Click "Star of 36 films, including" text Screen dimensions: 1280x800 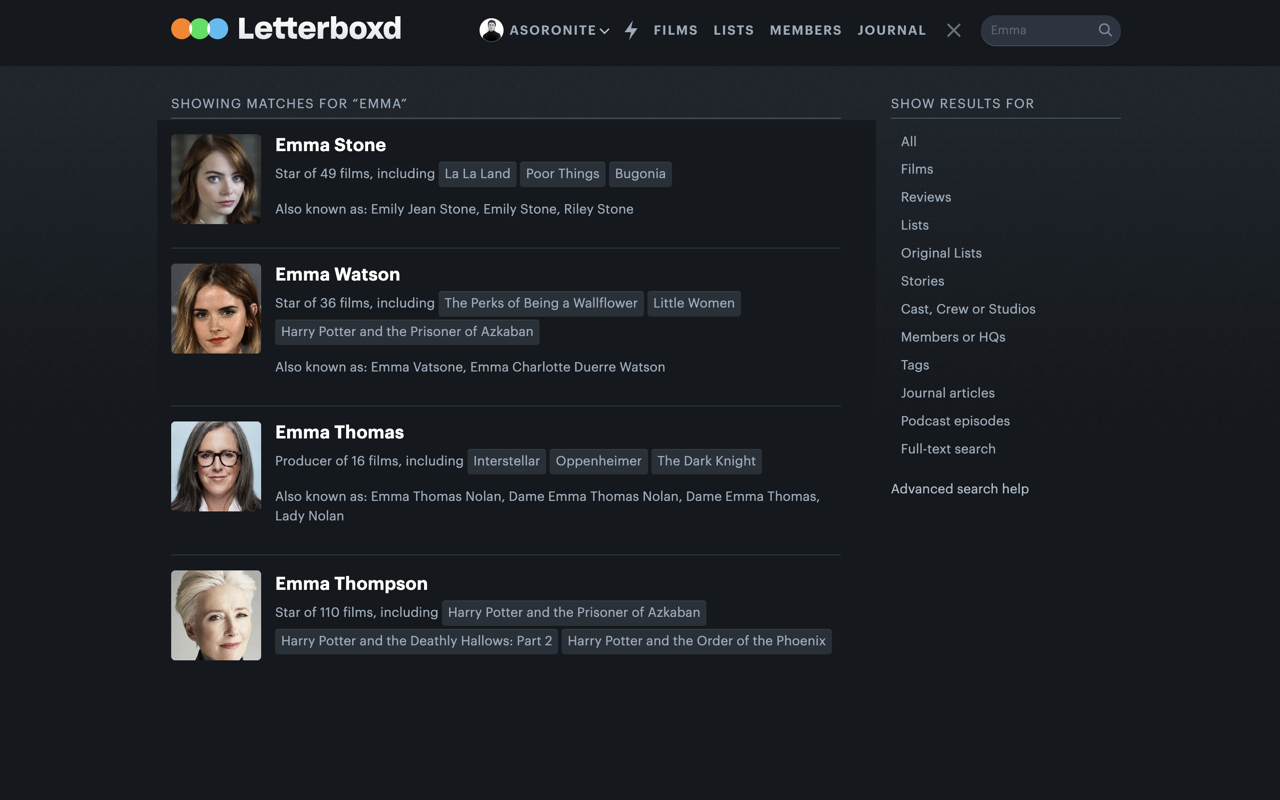355,303
